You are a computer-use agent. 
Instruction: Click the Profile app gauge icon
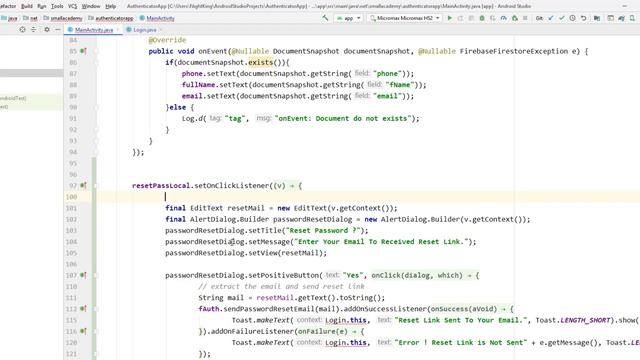(x=504, y=18)
